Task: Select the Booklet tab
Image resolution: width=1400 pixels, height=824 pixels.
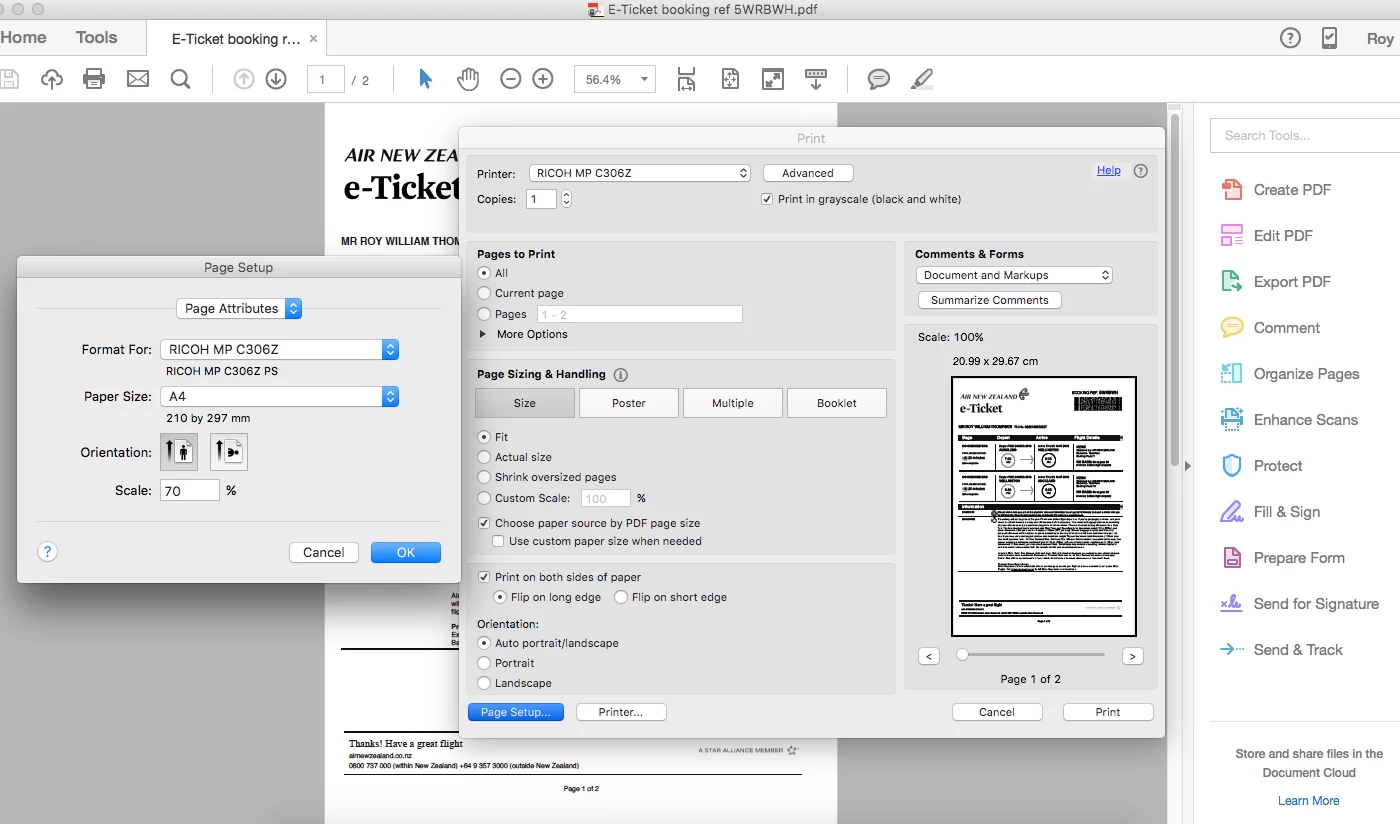Action: click(837, 403)
